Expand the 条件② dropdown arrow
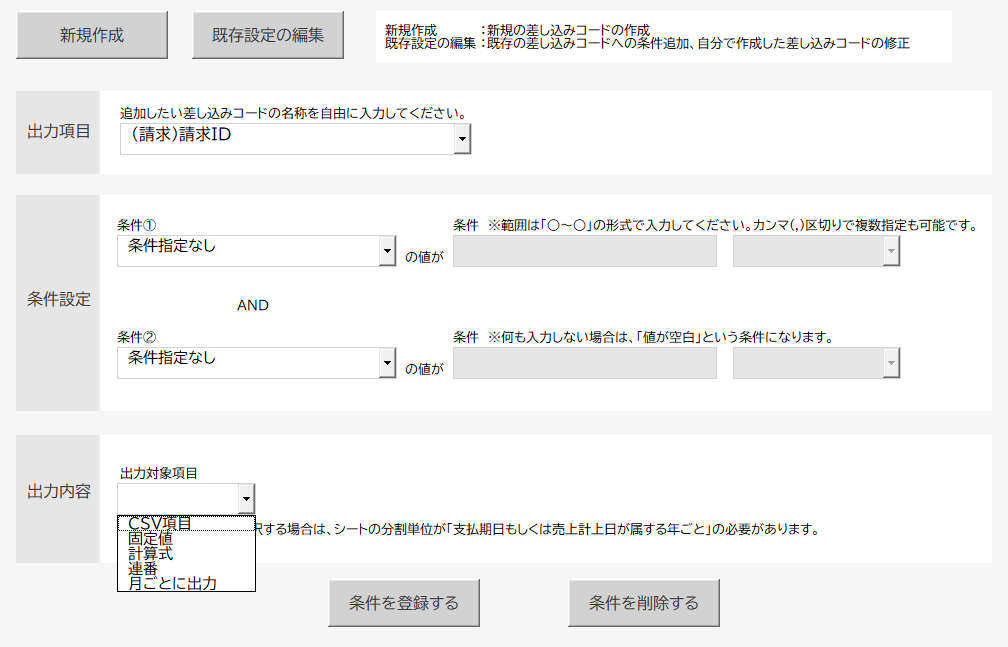This screenshot has height=647, width=1008. pyautogui.click(x=388, y=364)
